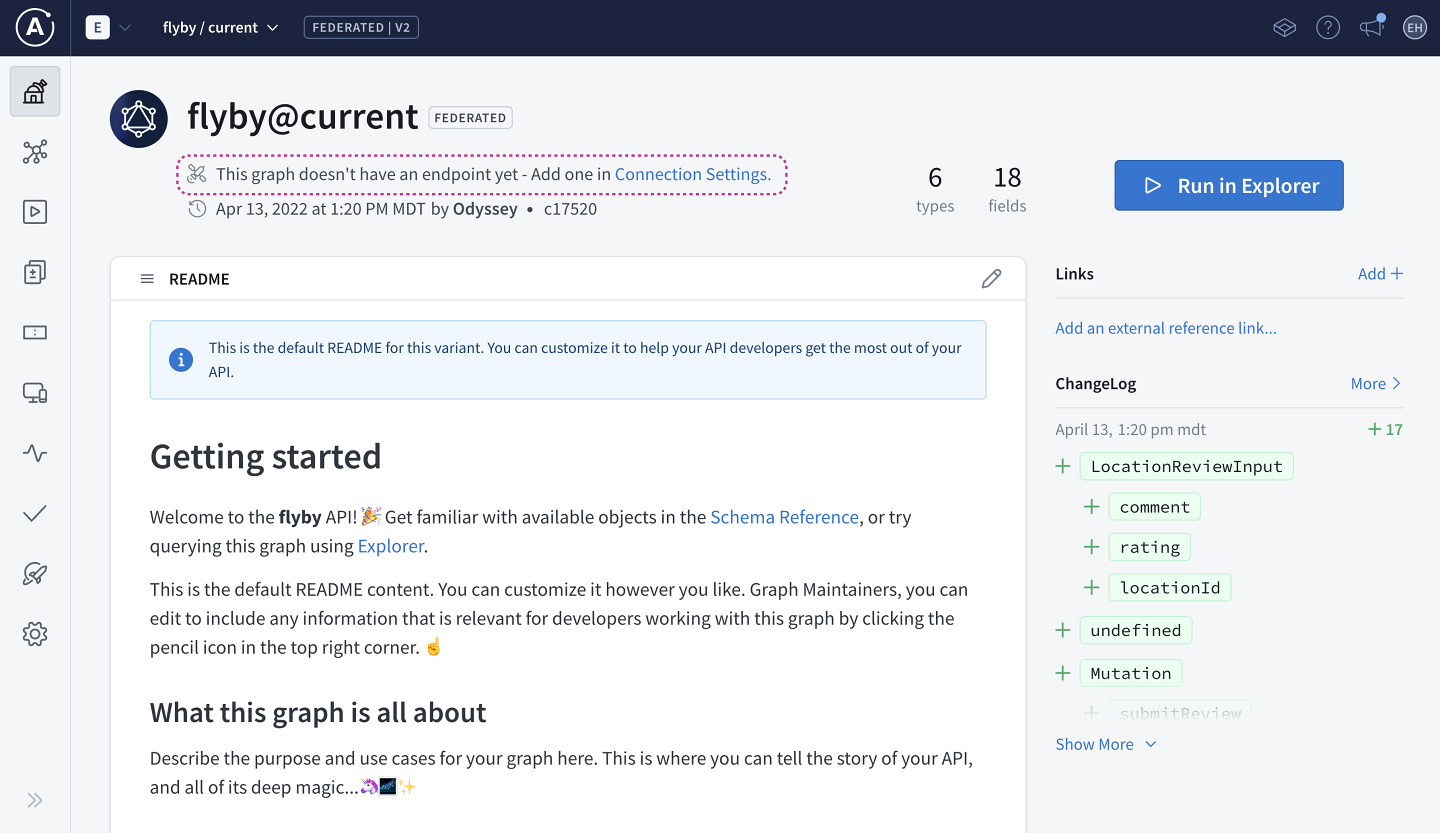Click the April 13, 1:20 pm mdt timestamp
Screen dimensions: 1440x833
[1131, 430]
